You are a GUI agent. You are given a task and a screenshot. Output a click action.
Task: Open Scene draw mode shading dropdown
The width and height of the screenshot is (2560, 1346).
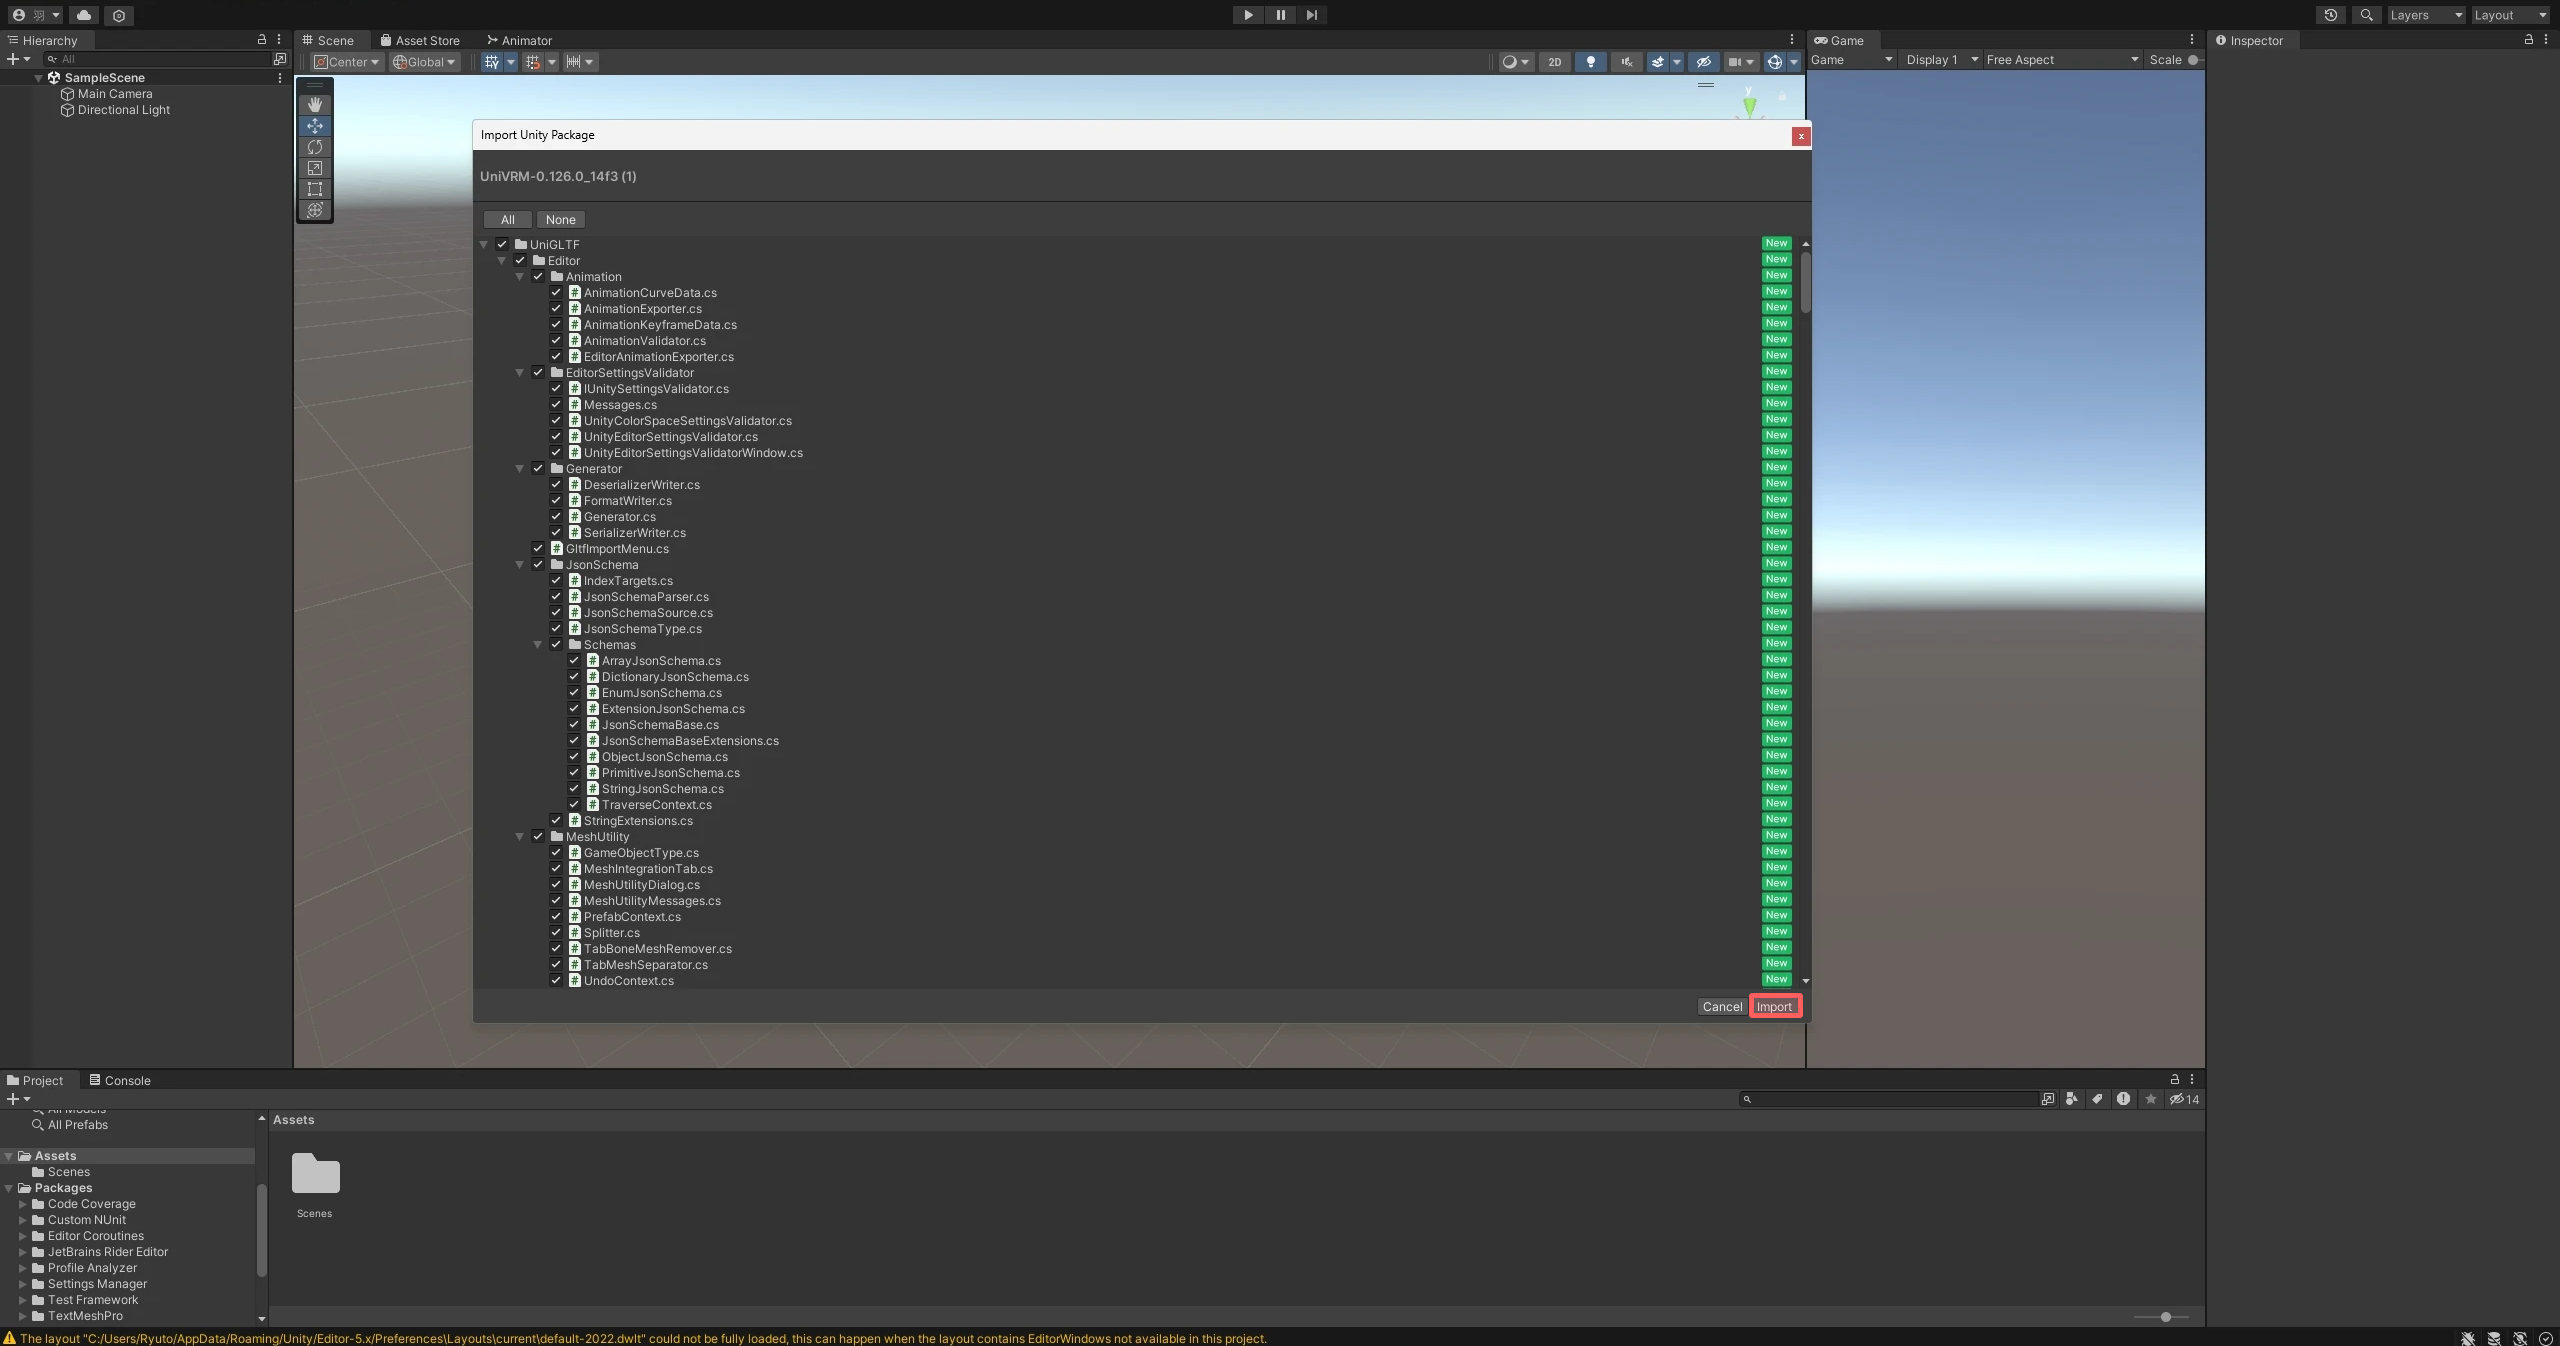1516,62
